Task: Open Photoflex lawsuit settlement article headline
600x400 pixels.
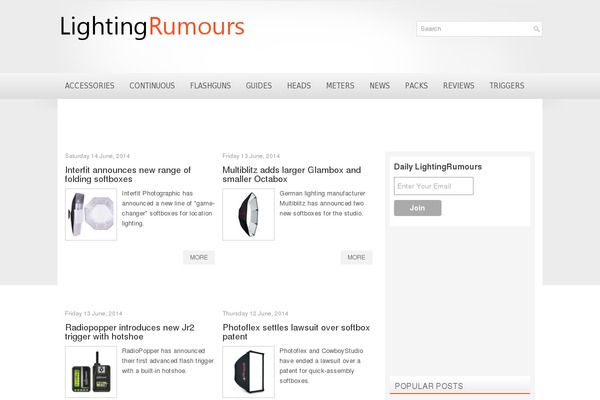Action: click(296, 332)
